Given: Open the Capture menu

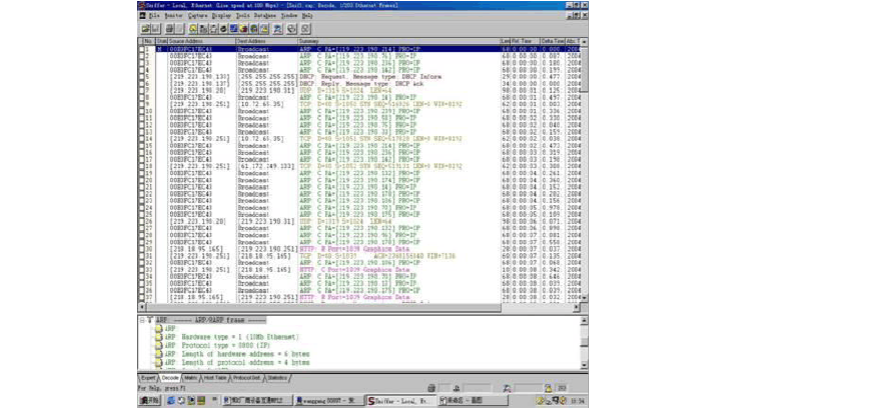Looking at the screenshot, I should [198, 16].
